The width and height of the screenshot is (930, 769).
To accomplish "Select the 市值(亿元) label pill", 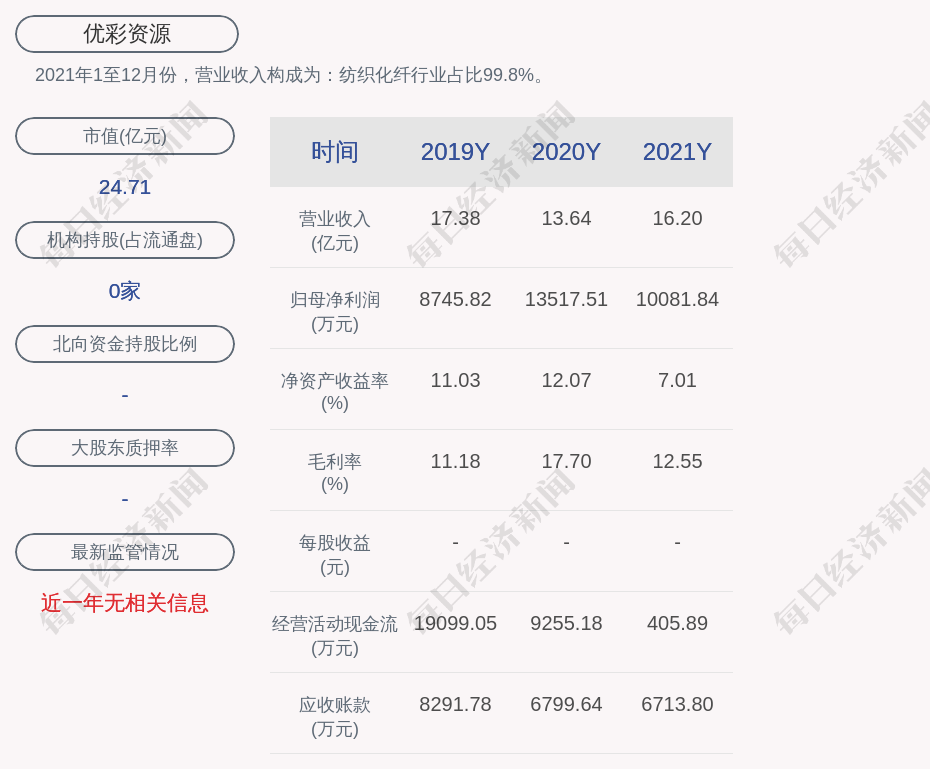I will click(125, 136).
